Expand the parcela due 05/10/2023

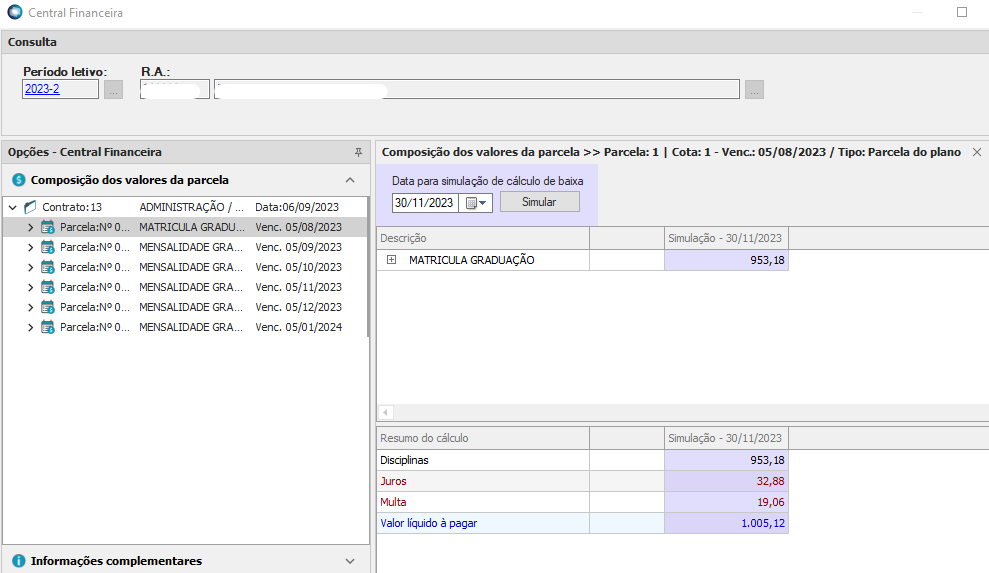click(x=30, y=267)
